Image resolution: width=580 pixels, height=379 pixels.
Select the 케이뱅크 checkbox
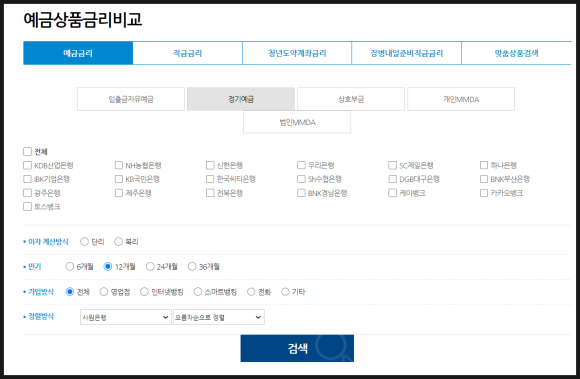coord(392,193)
